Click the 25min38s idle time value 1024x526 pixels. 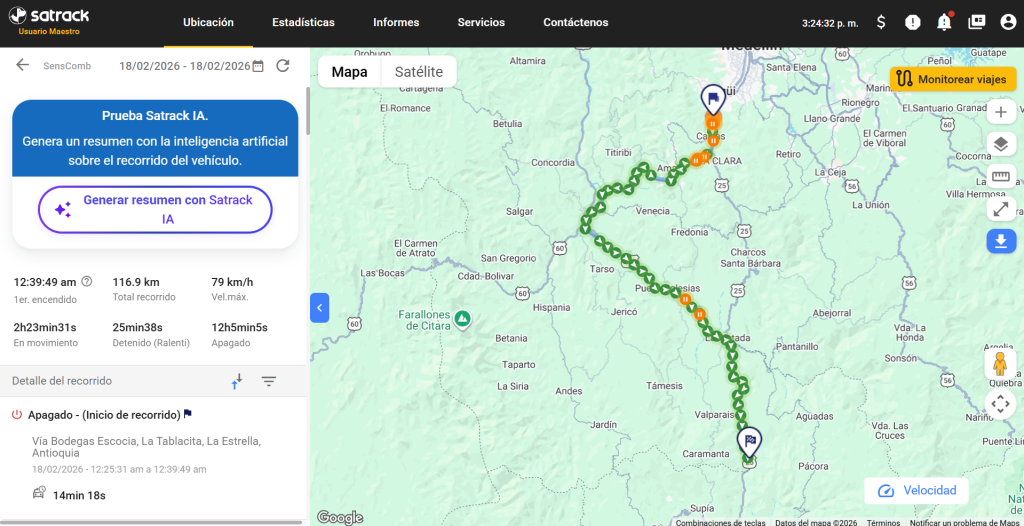[137, 327]
